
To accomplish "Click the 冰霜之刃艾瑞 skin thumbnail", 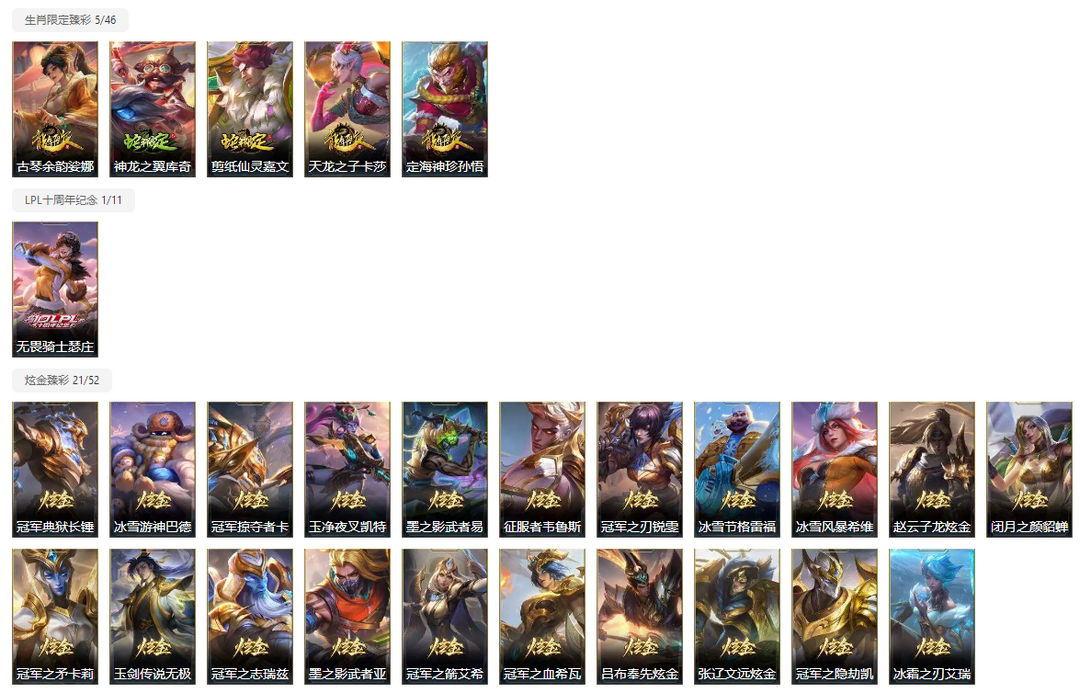I will pos(932,617).
